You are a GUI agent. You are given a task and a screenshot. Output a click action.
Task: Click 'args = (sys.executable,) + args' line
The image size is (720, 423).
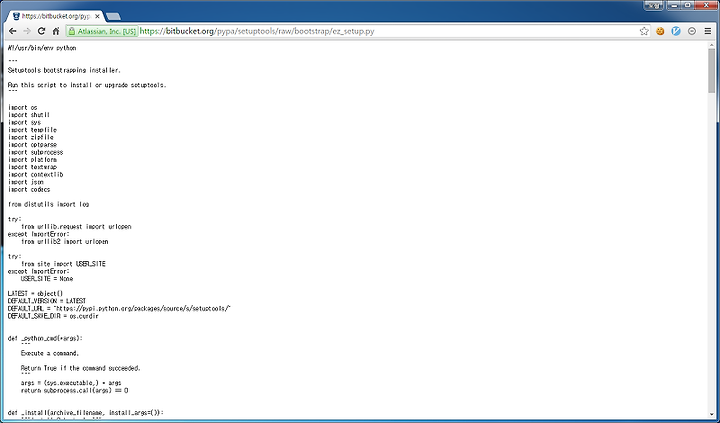tap(71, 383)
